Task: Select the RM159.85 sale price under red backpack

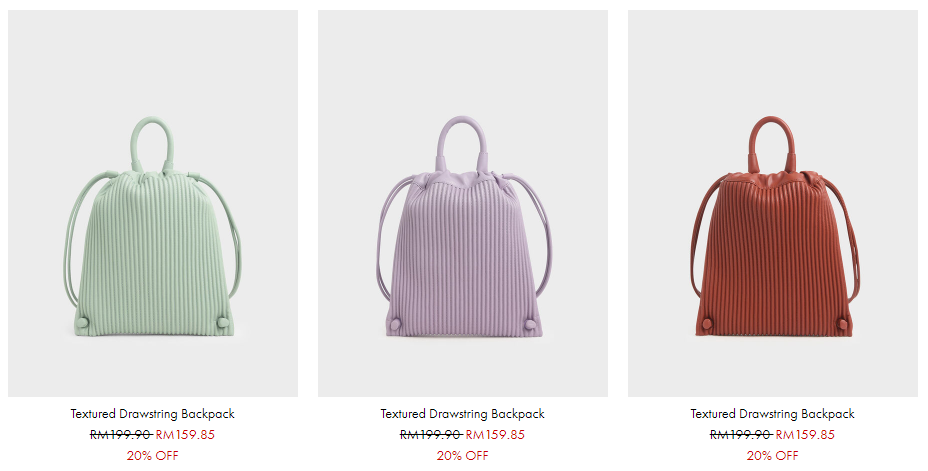Action: [805, 435]
